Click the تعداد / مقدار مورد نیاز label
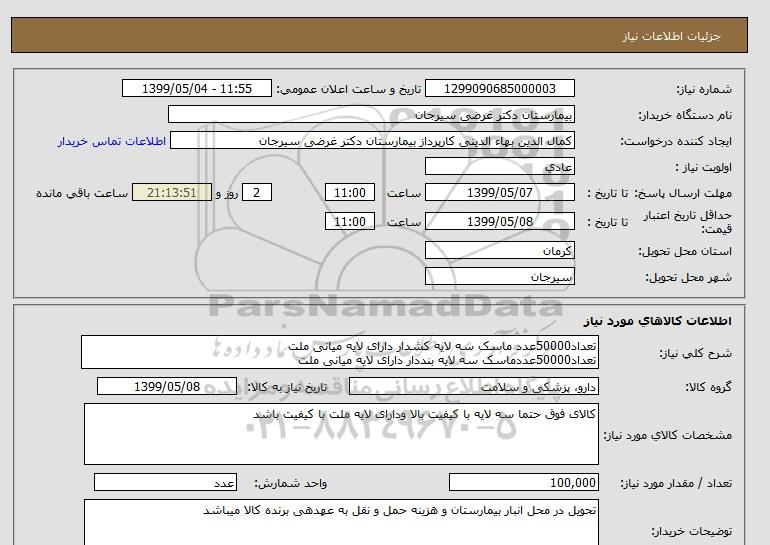 (676, 484)
